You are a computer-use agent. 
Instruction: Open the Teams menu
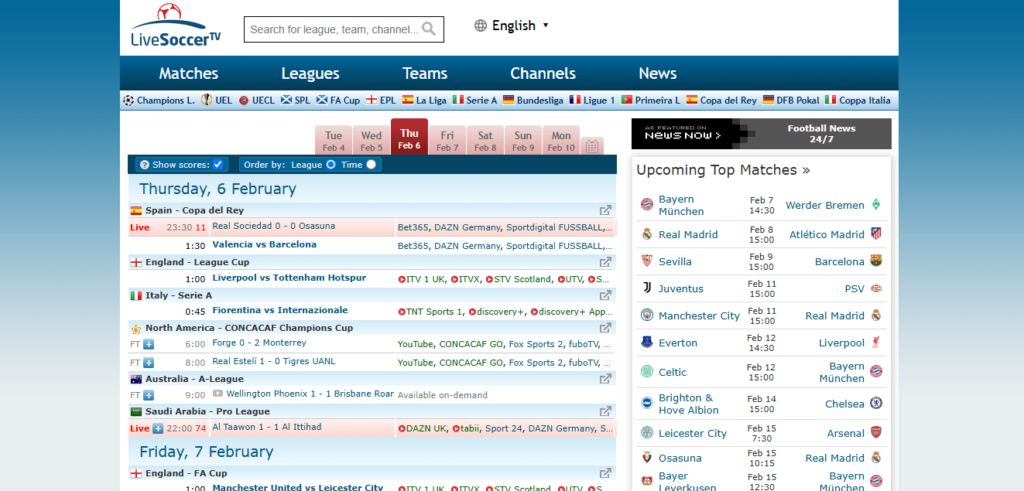[425, 74]
